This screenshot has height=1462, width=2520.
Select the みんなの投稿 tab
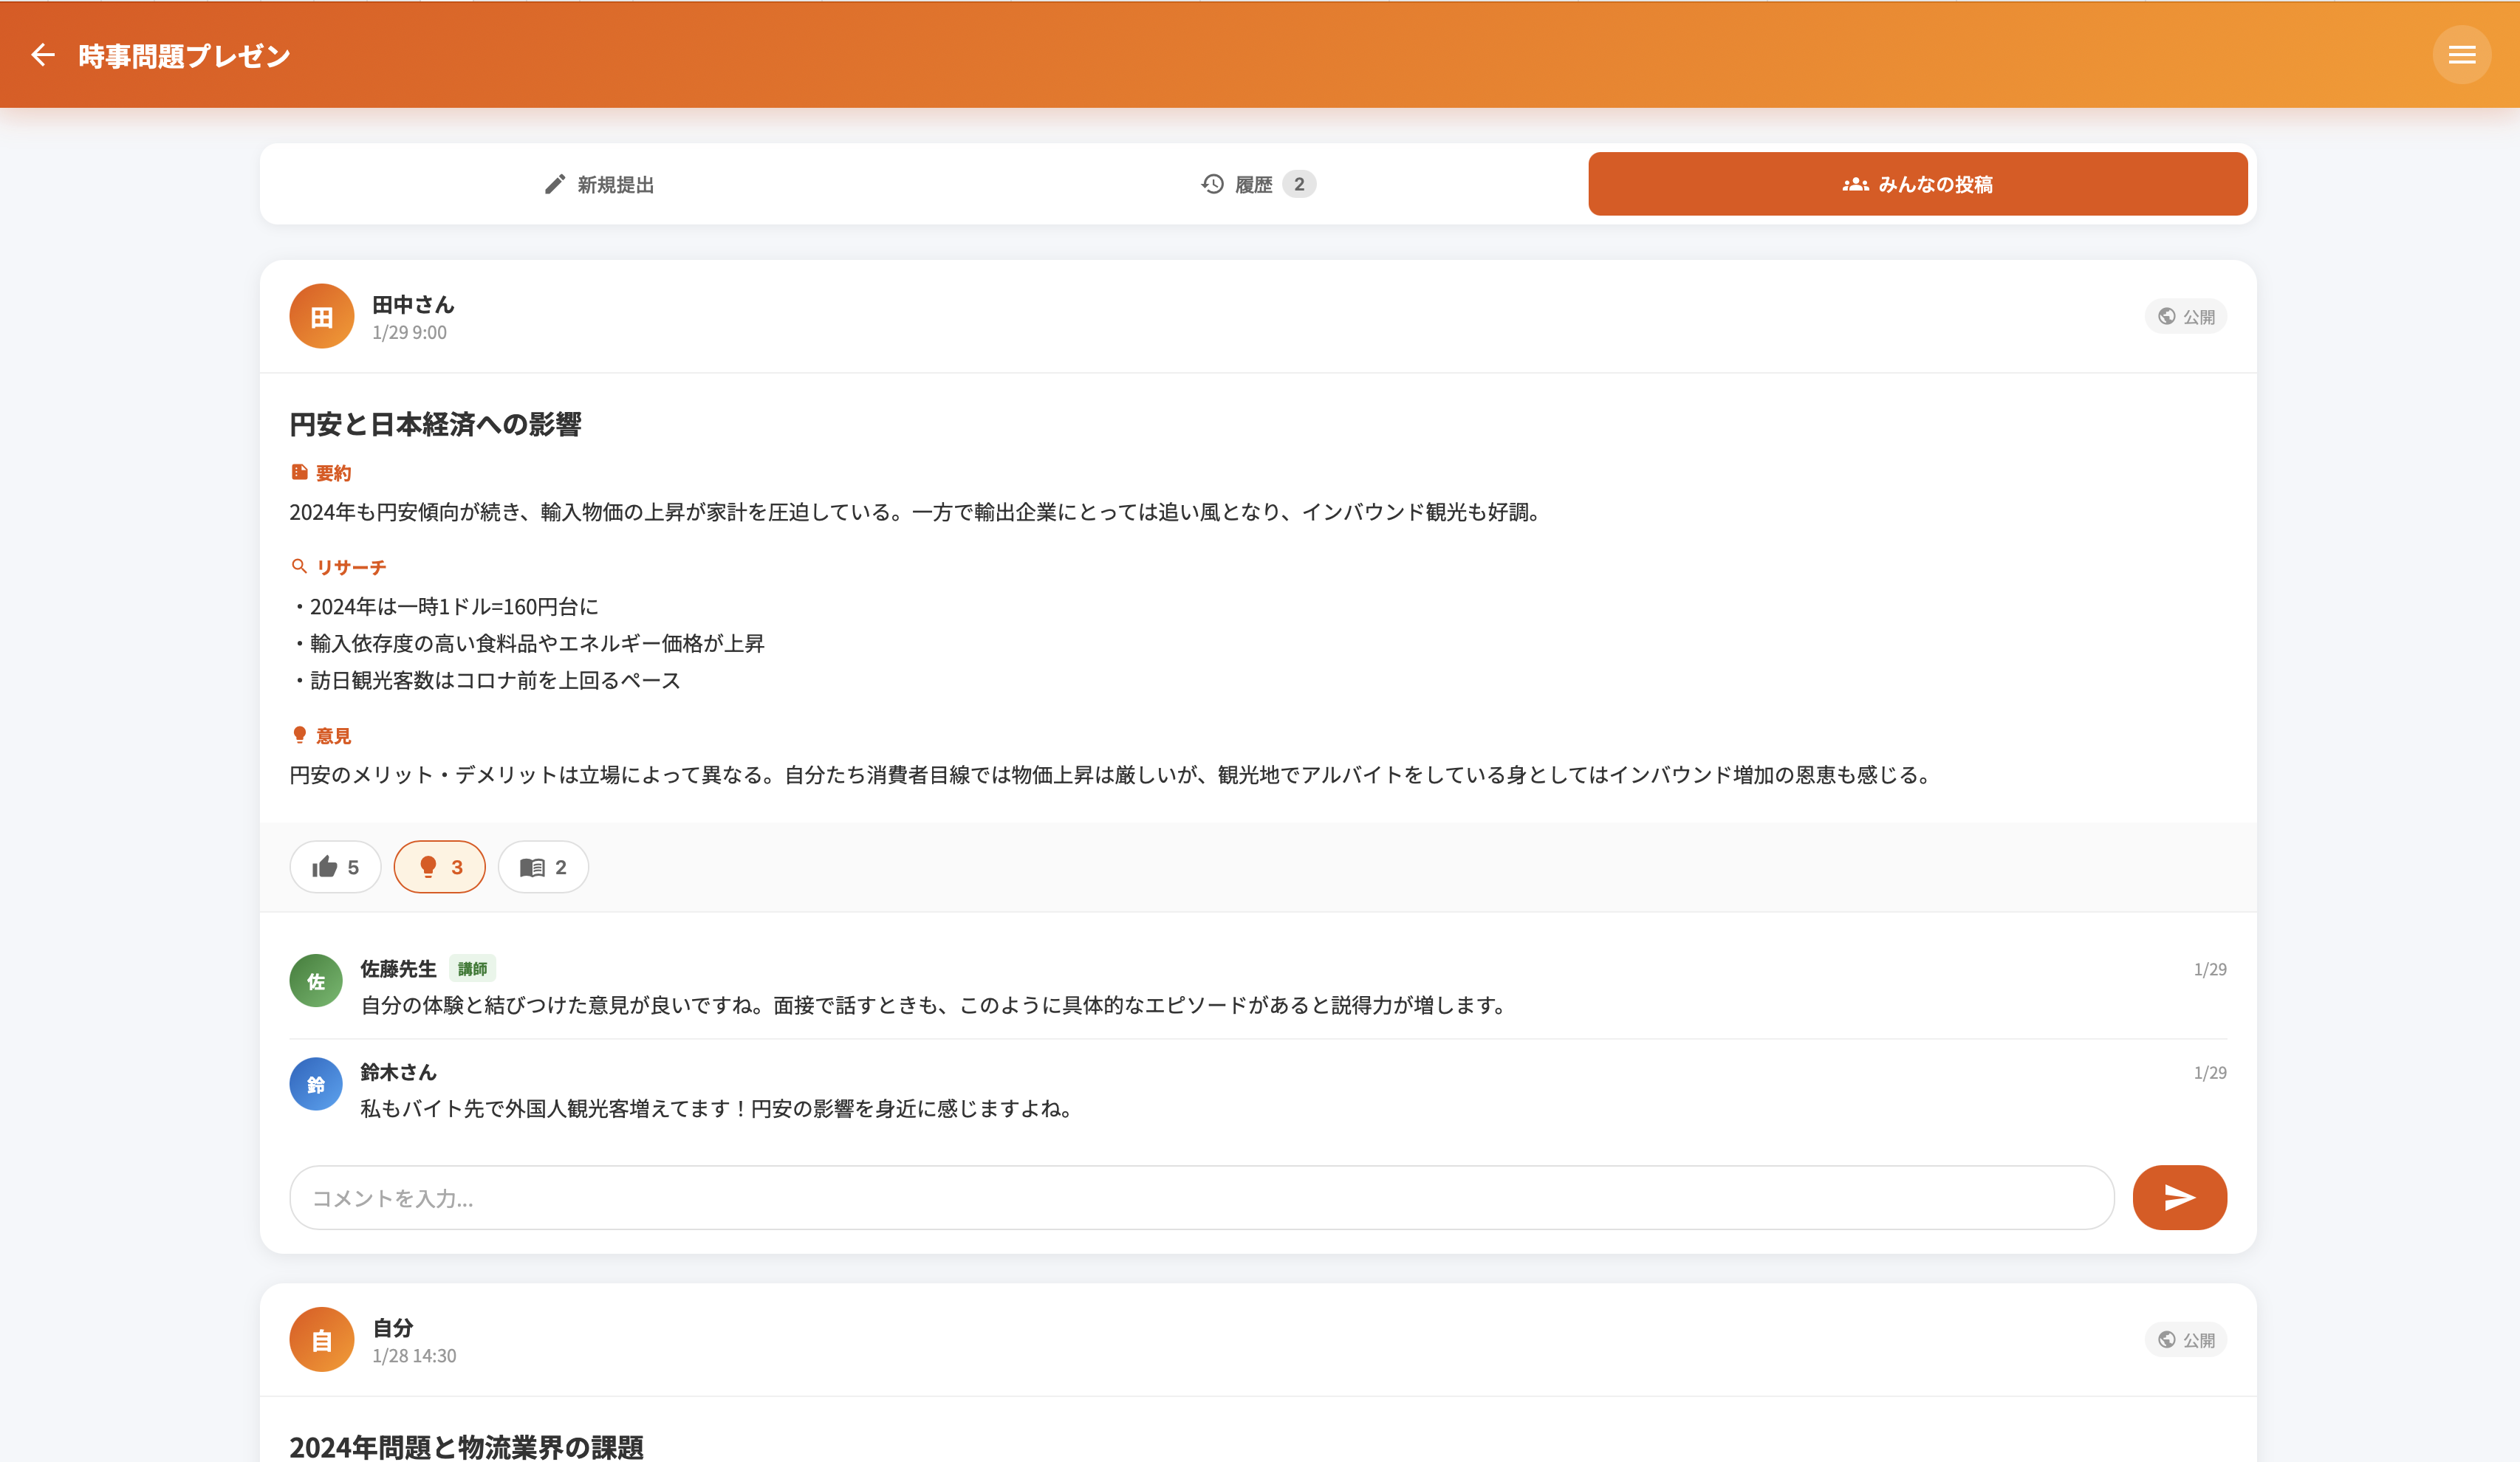[1917, 184]
